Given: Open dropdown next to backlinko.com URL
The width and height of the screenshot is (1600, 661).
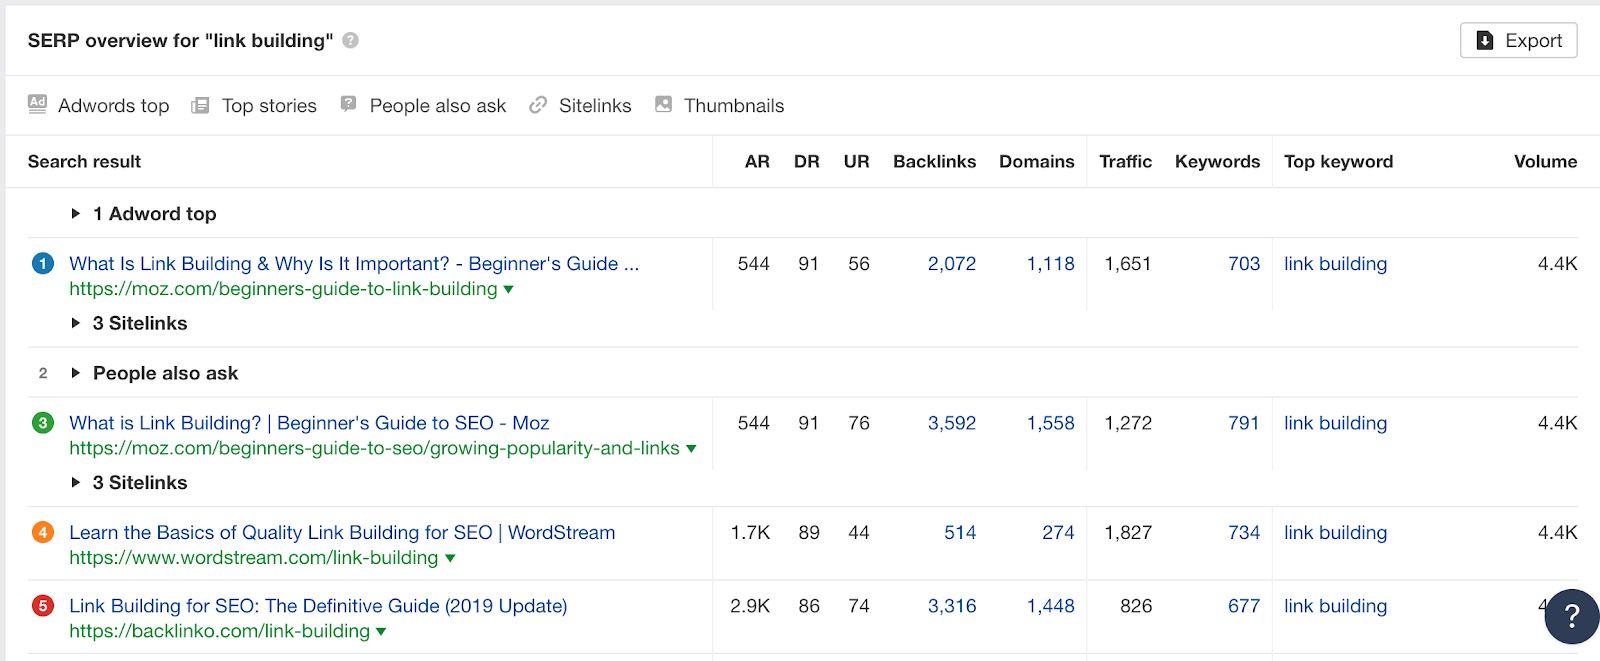Looking at the screenshot, I should (381, 632).
